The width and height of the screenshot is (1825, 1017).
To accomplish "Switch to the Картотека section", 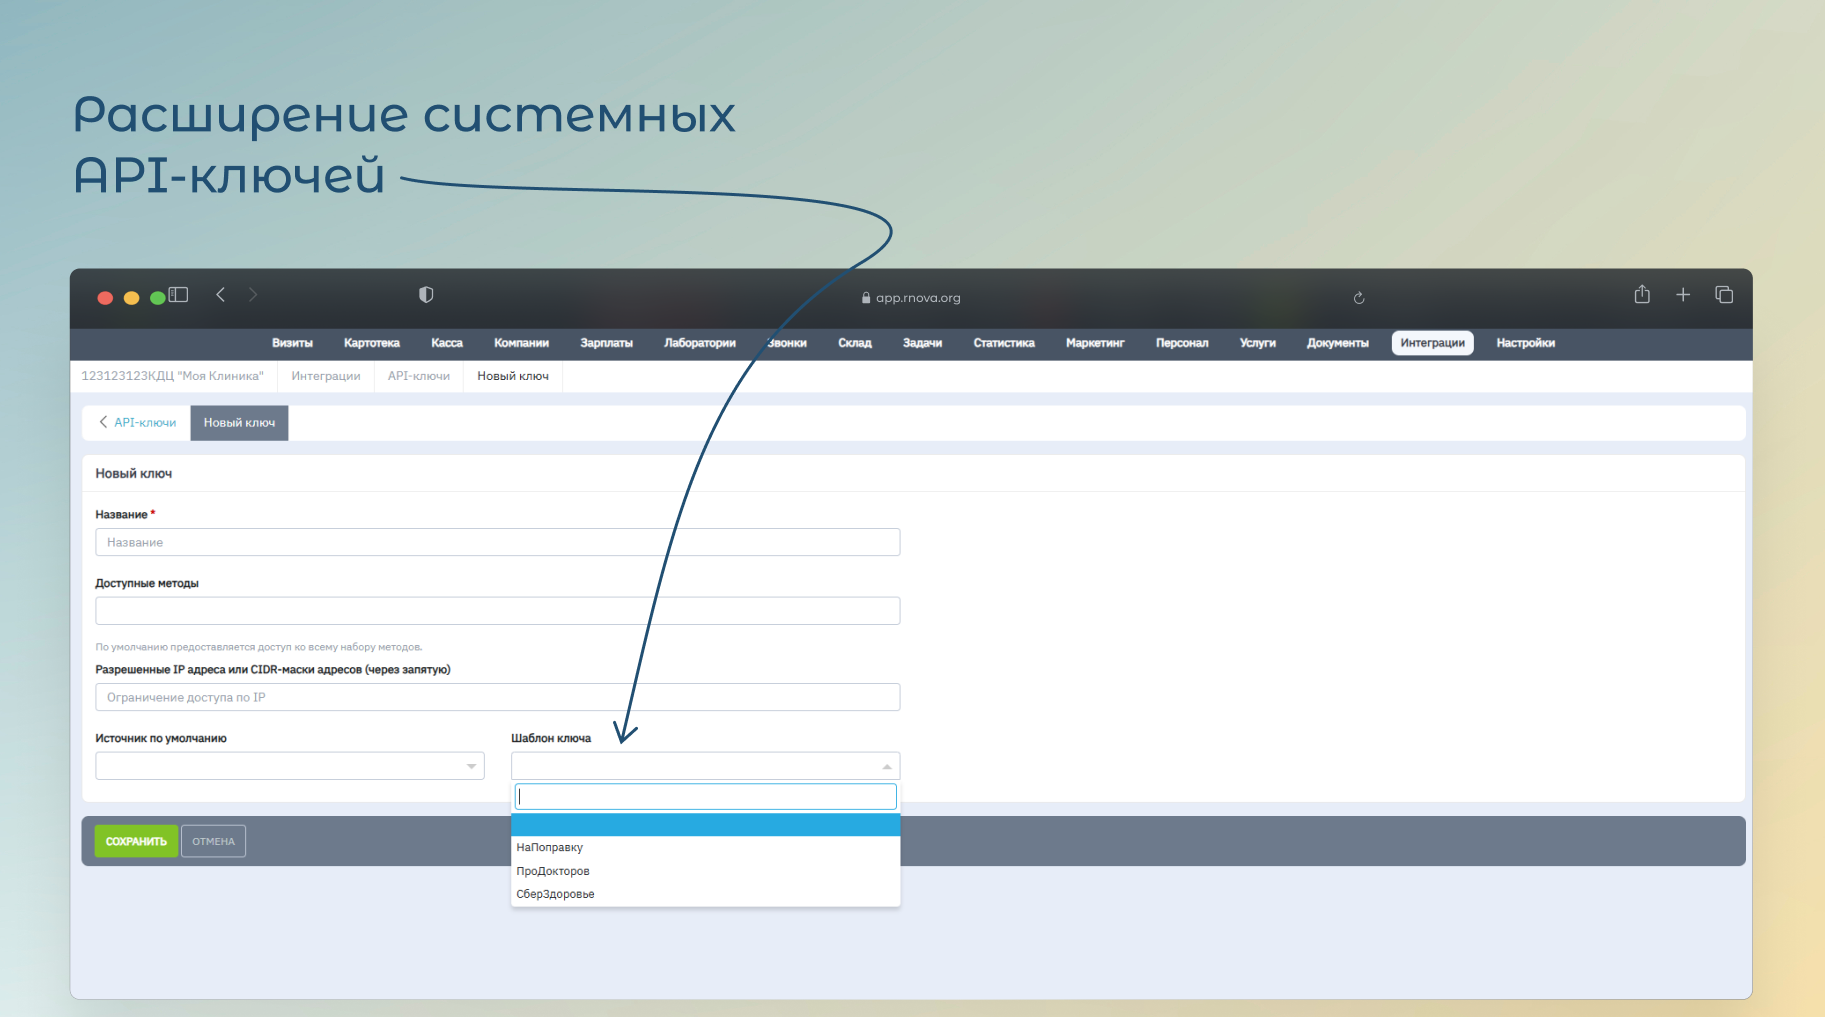I will click(371, 343).
